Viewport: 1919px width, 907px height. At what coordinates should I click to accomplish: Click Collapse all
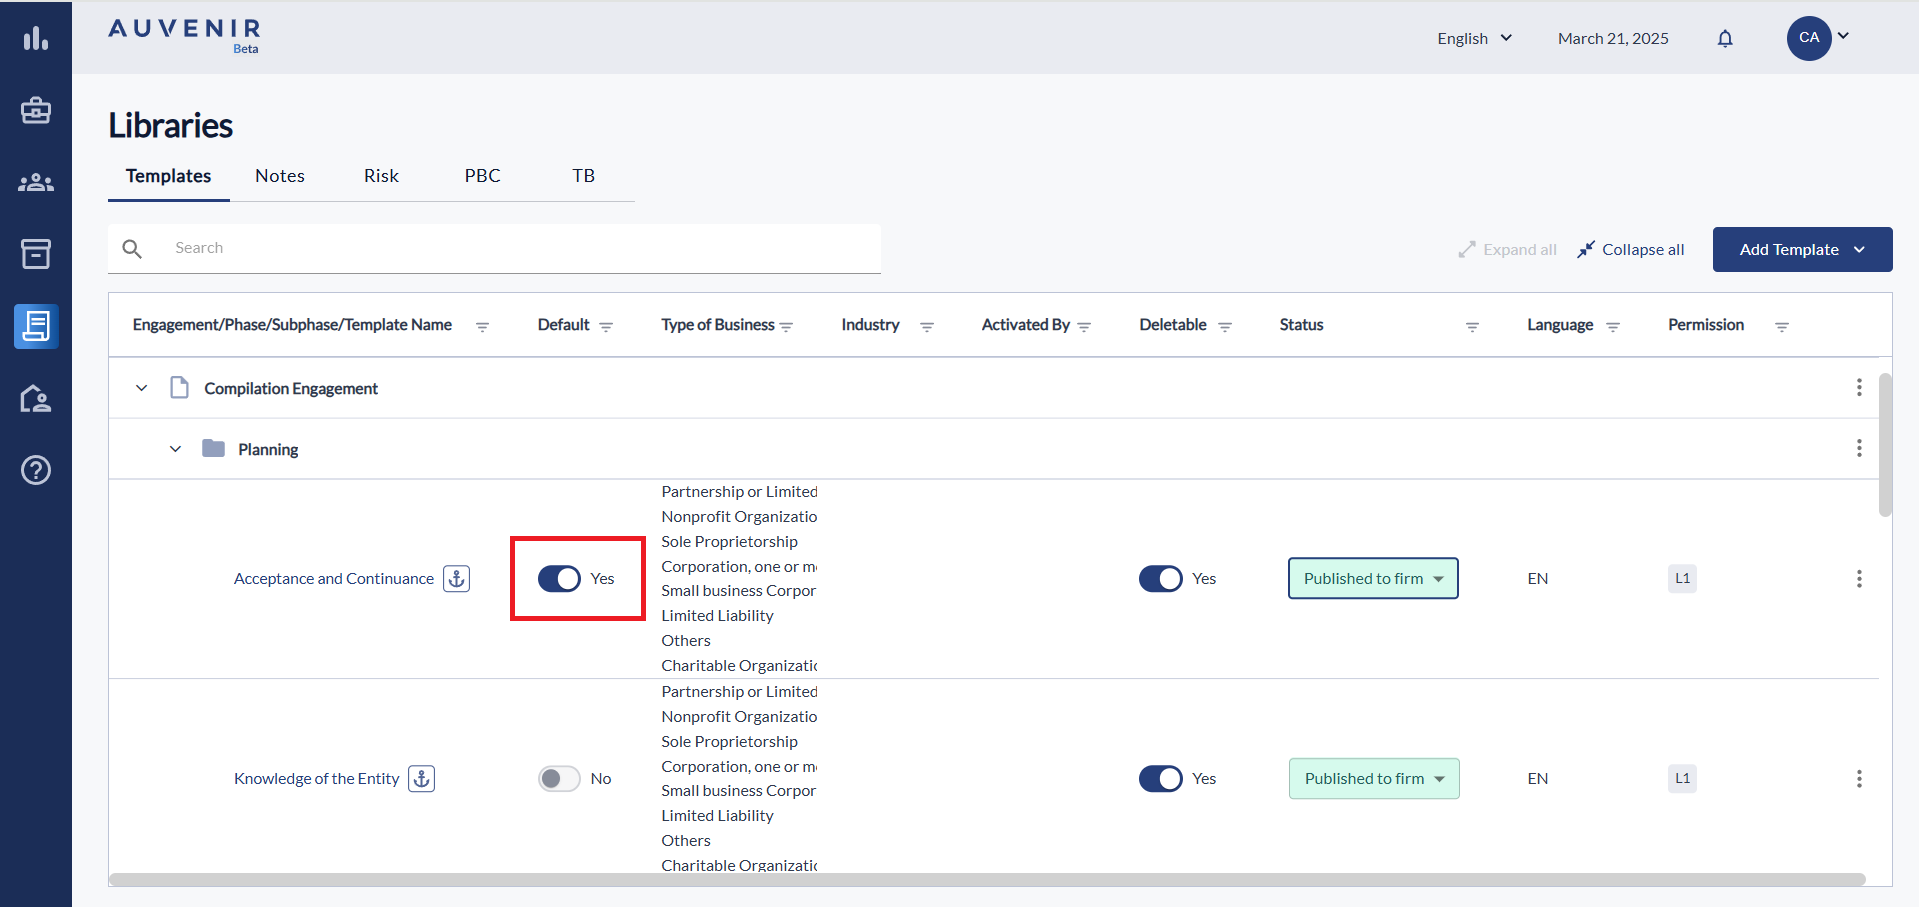click(x=1631, y=250)
